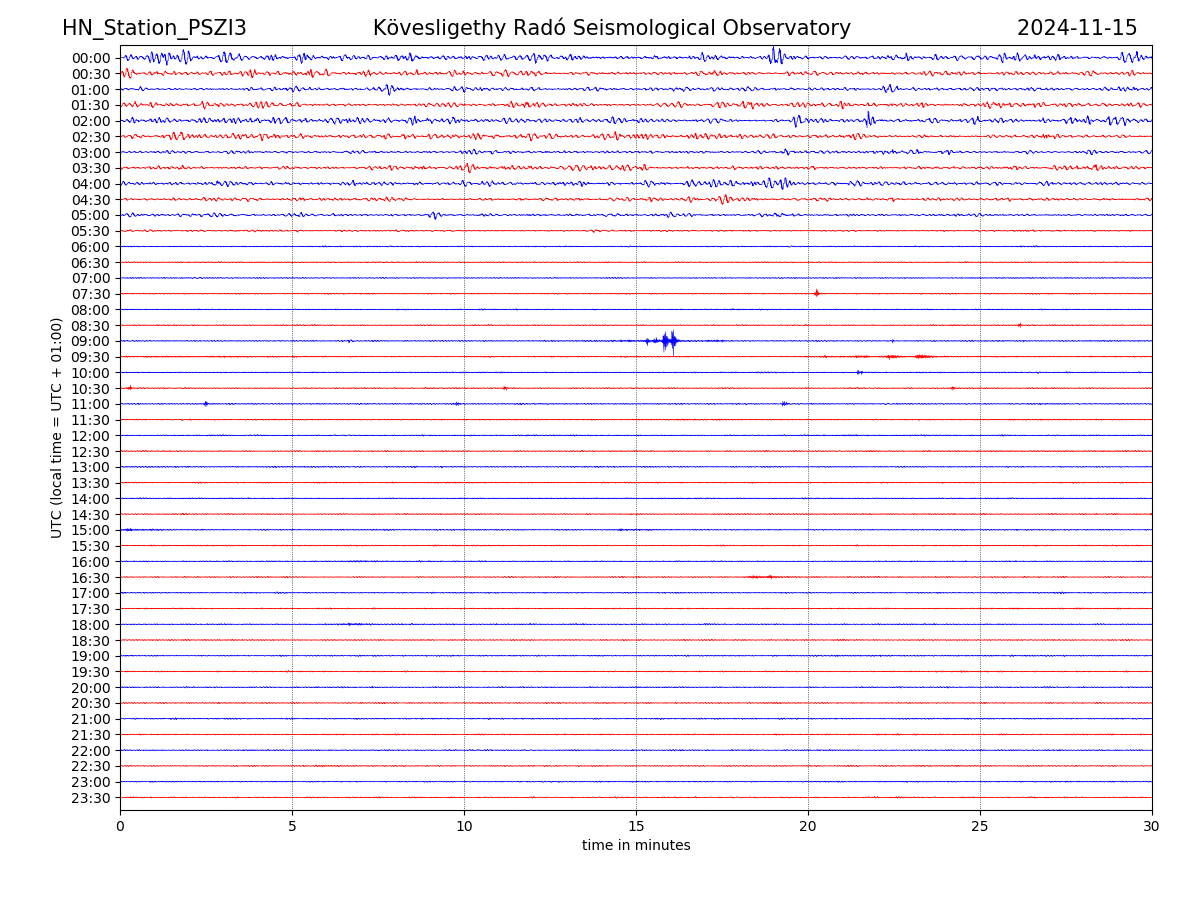The width and height of the screenshot is (1200, 900).
Task: Click the vertical UTC local time axis label
Action: tap(57, 427)
